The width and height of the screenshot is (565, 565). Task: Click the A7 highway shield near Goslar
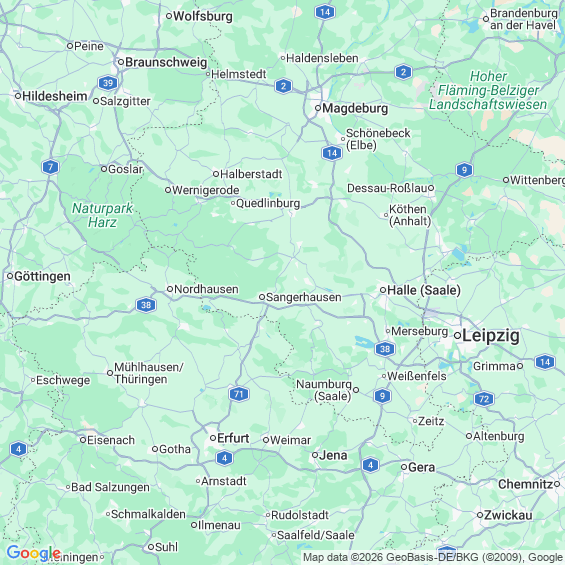(50, 167)
